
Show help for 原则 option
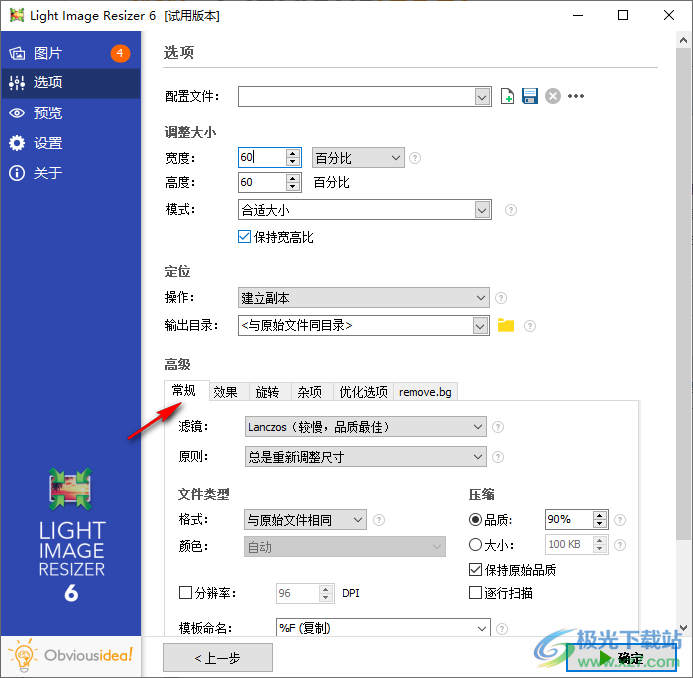click(x=498, y=457)
